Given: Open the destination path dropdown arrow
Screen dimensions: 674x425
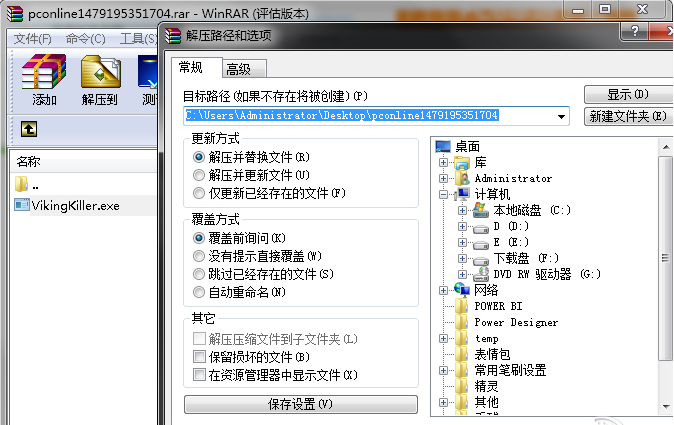Looking at the screenshot, I should click(563, 116).
